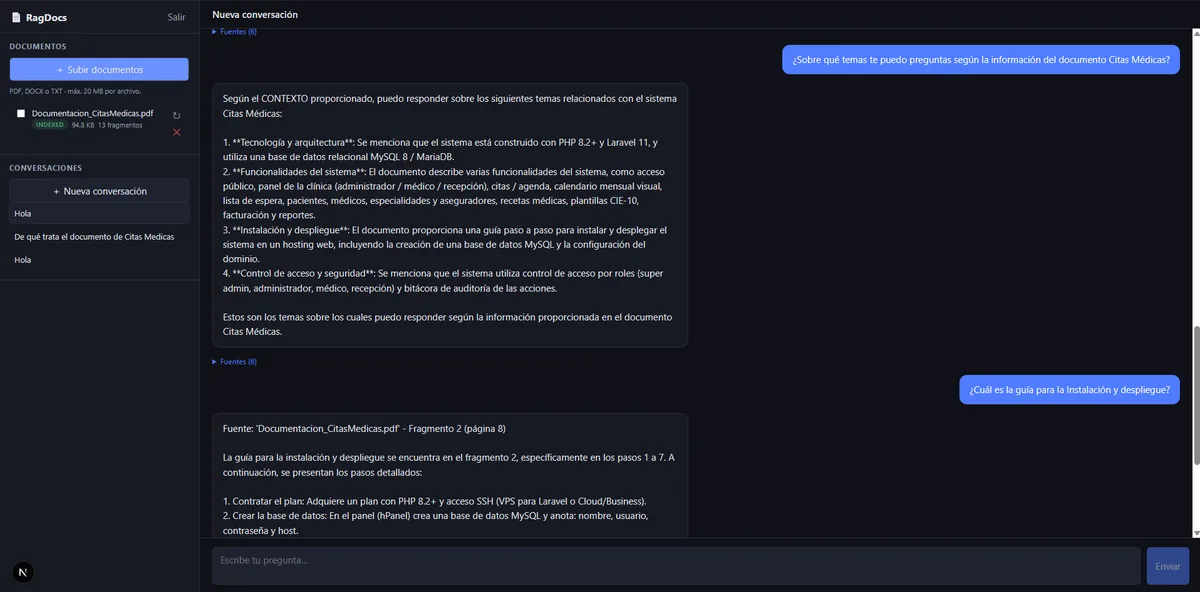Click the chat's vertical scrollbar thumb
Screen dimensions: 1200x592
tap(1195, 395)
